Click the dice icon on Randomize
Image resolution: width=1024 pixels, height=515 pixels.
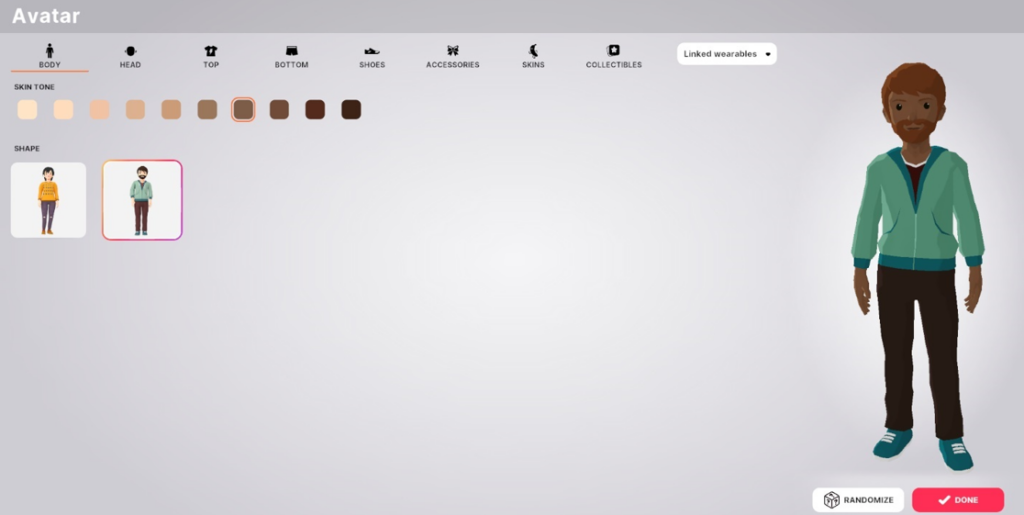point(831,500)
